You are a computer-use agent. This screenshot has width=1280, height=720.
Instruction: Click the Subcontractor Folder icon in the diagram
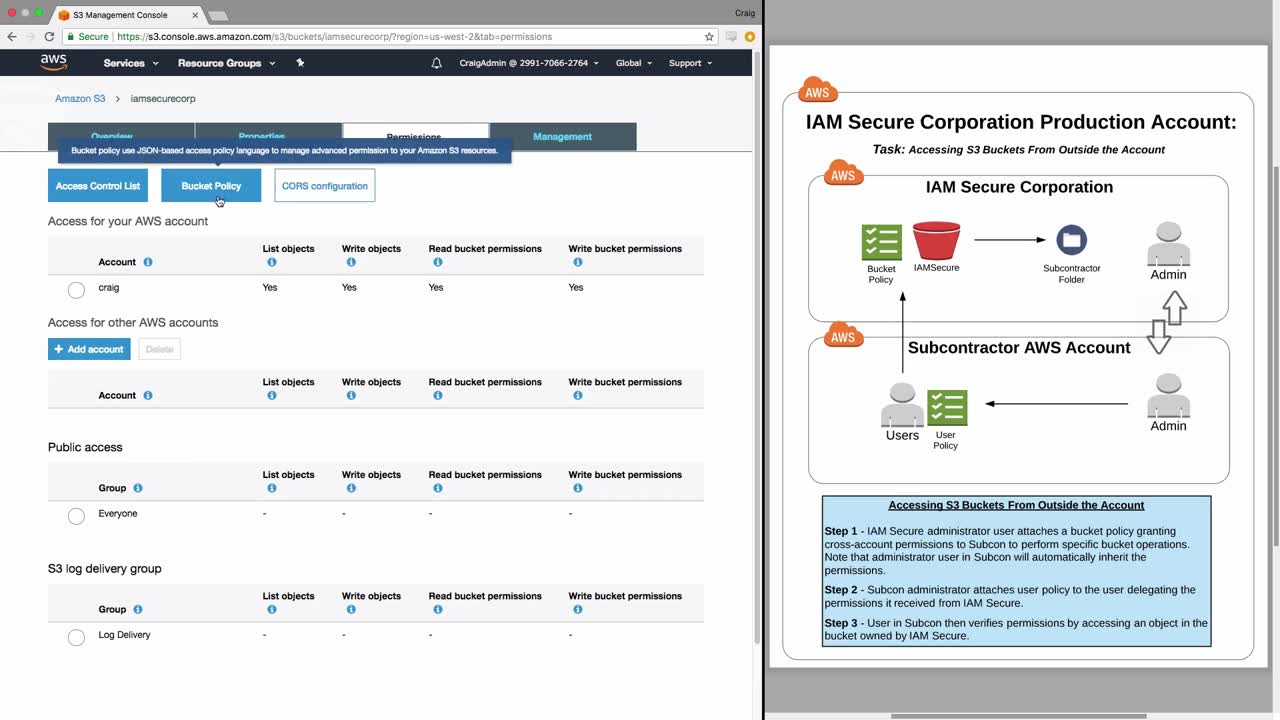pyautogui.click(x=1071, y=240)
